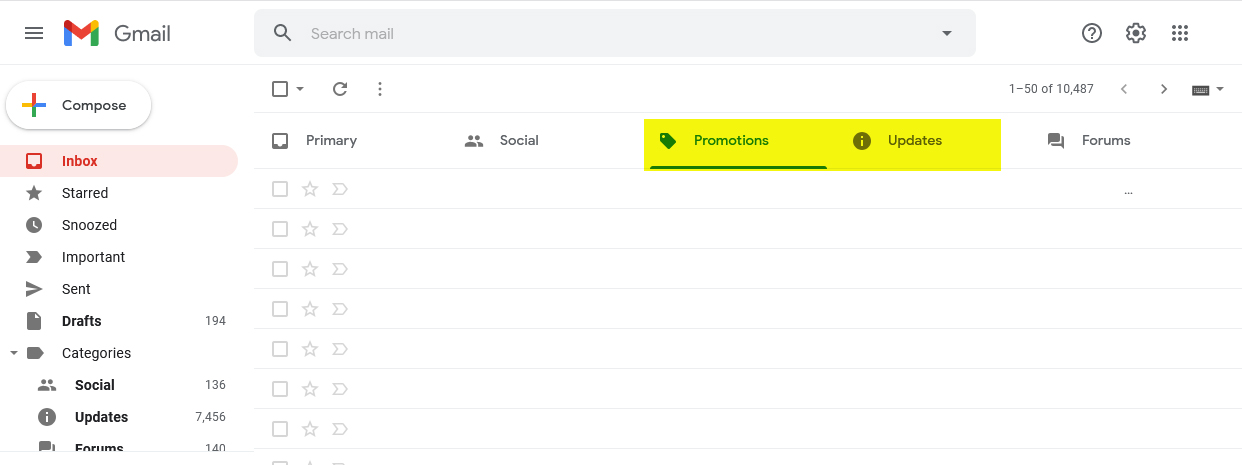This screenshot has width=1242, height=465.
Task: Star the second email row
Action: (310, 229)
